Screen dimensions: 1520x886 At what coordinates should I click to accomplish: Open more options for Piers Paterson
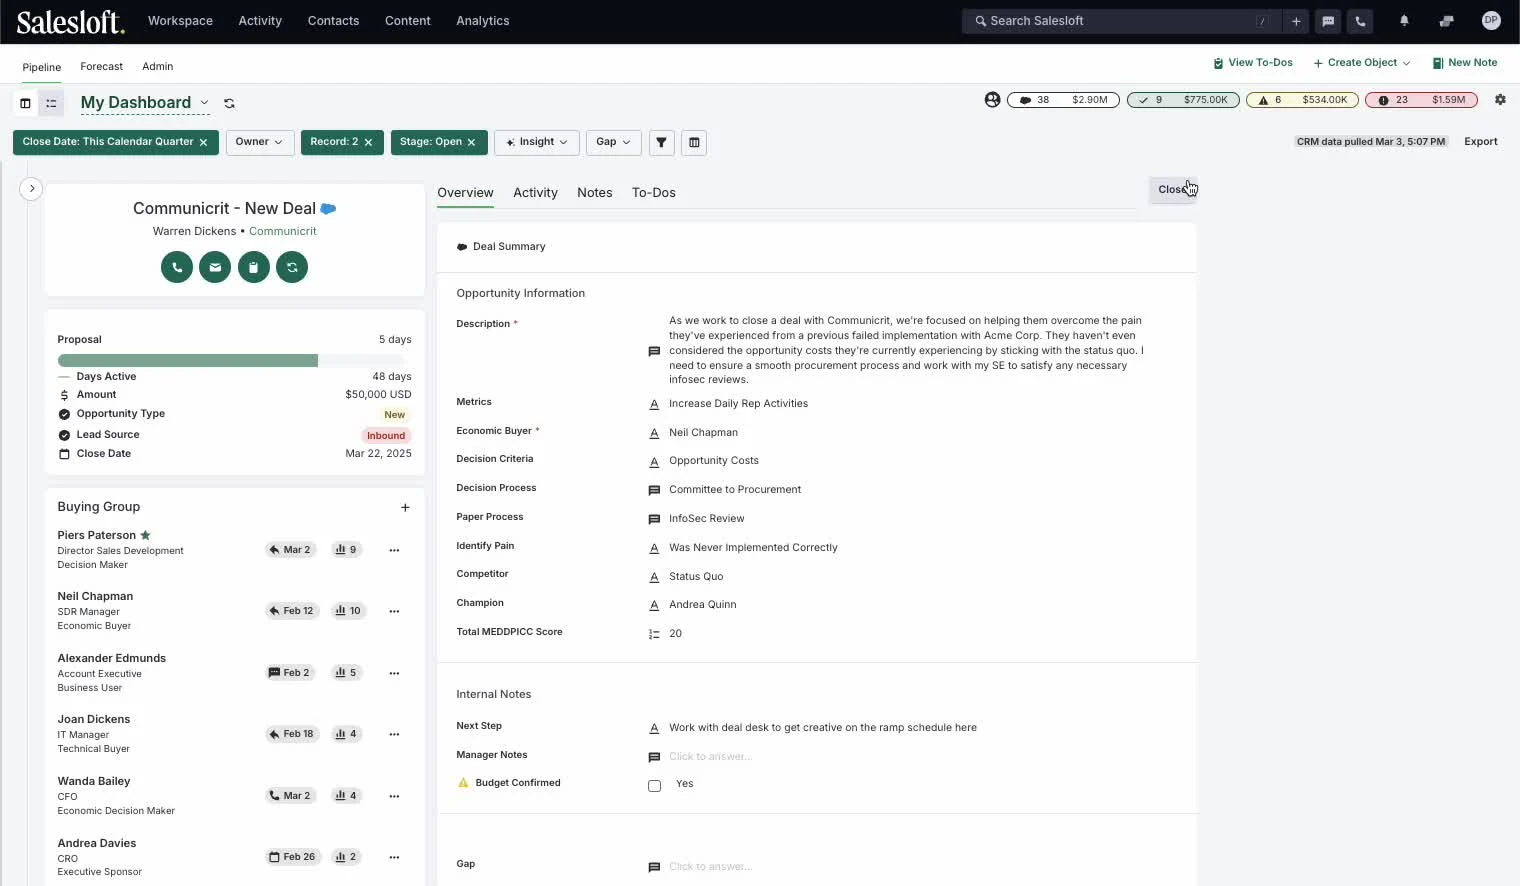394,550
